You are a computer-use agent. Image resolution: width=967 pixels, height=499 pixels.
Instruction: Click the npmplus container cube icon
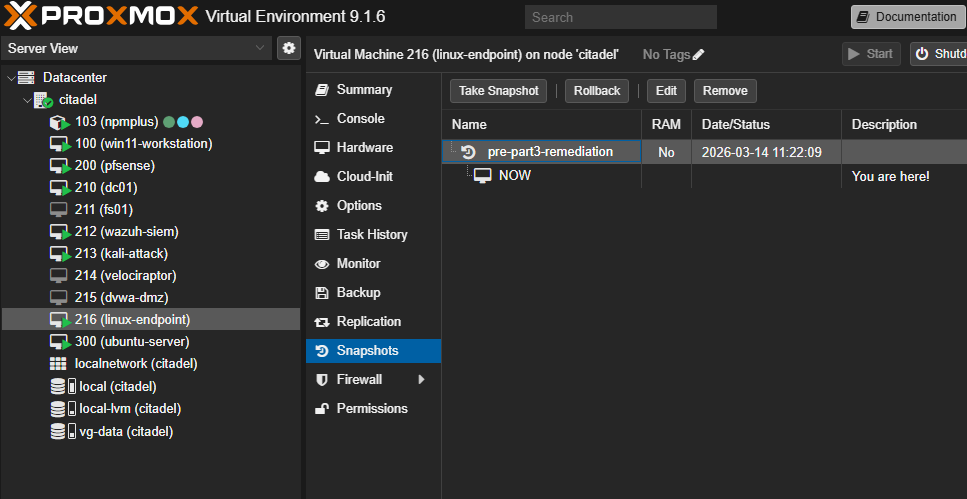point(58,122)
